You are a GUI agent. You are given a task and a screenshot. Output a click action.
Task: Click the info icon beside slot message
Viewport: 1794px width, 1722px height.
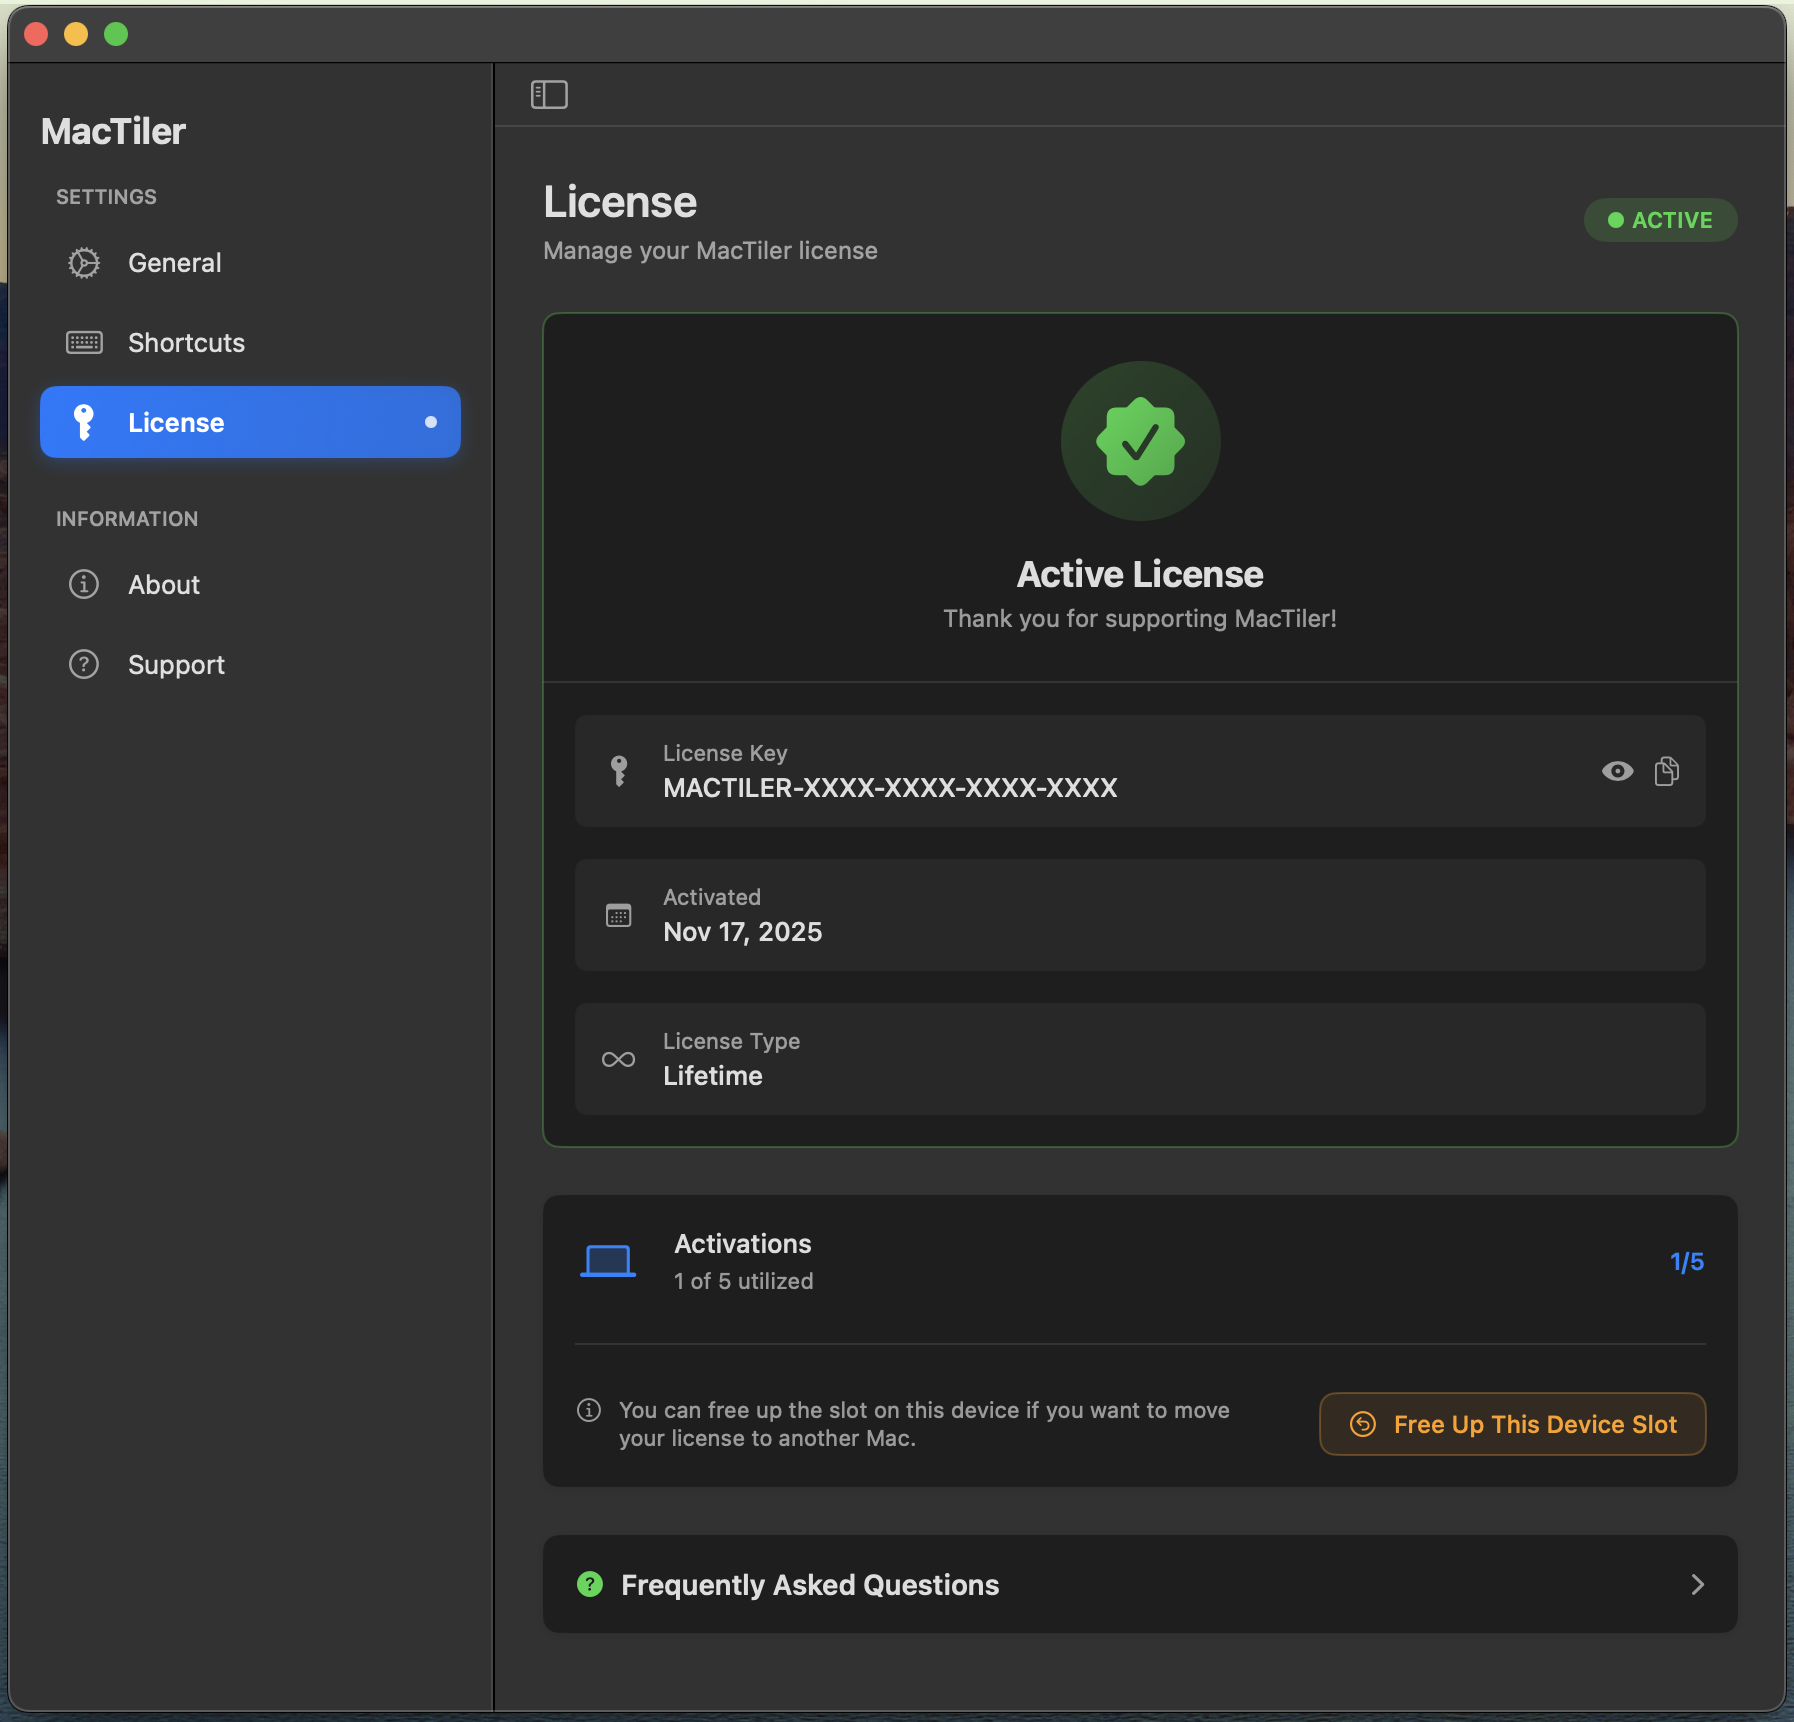[x=589, y=1410]
